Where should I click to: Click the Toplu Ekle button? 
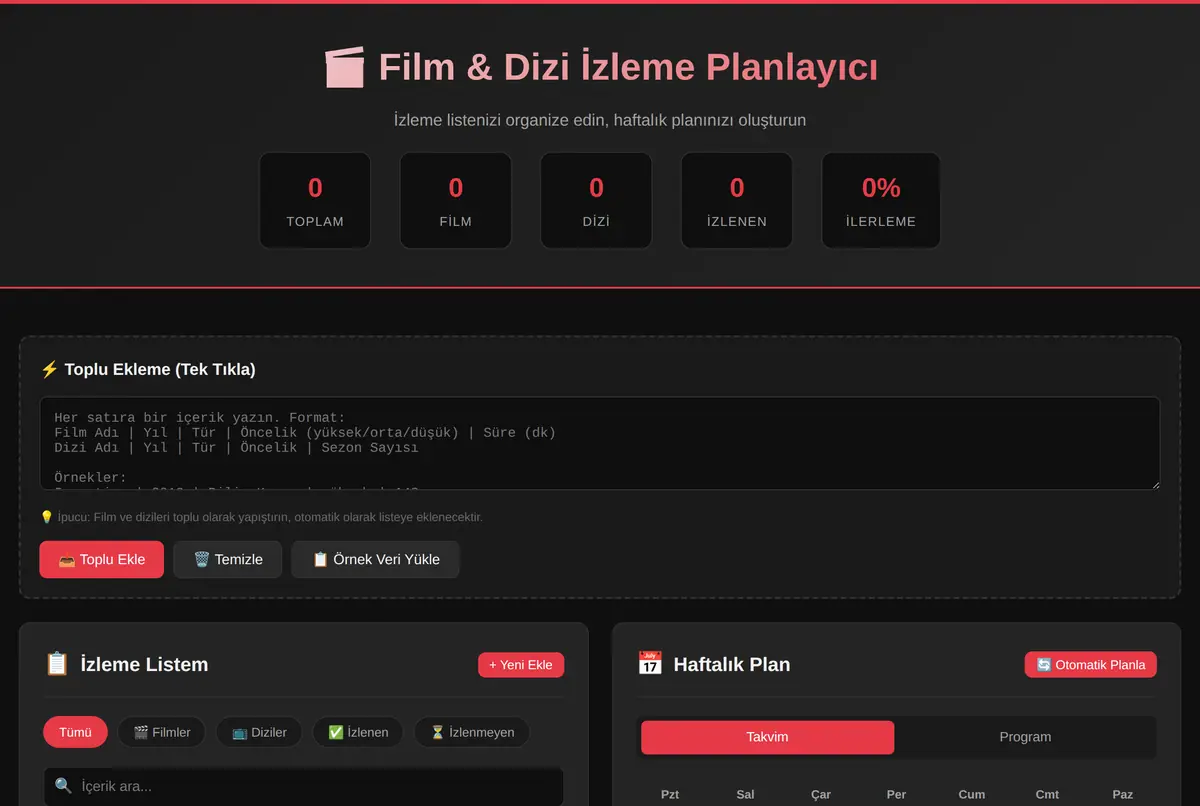click(101, 559)
